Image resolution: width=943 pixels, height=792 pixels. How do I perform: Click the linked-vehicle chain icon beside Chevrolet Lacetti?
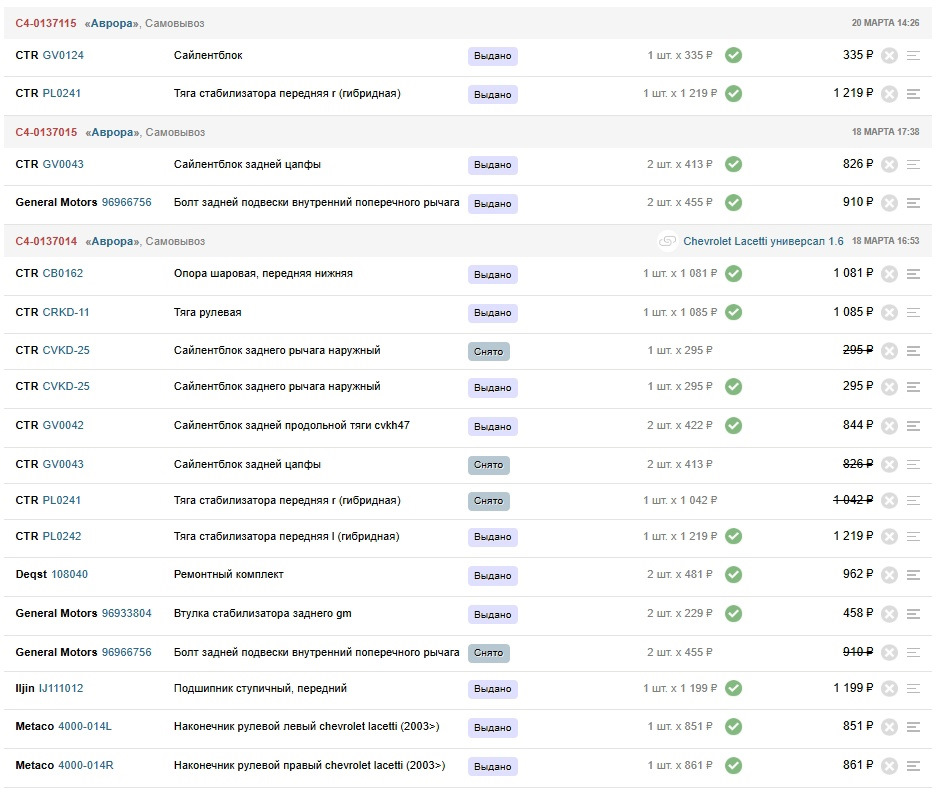tap(668, 241)
